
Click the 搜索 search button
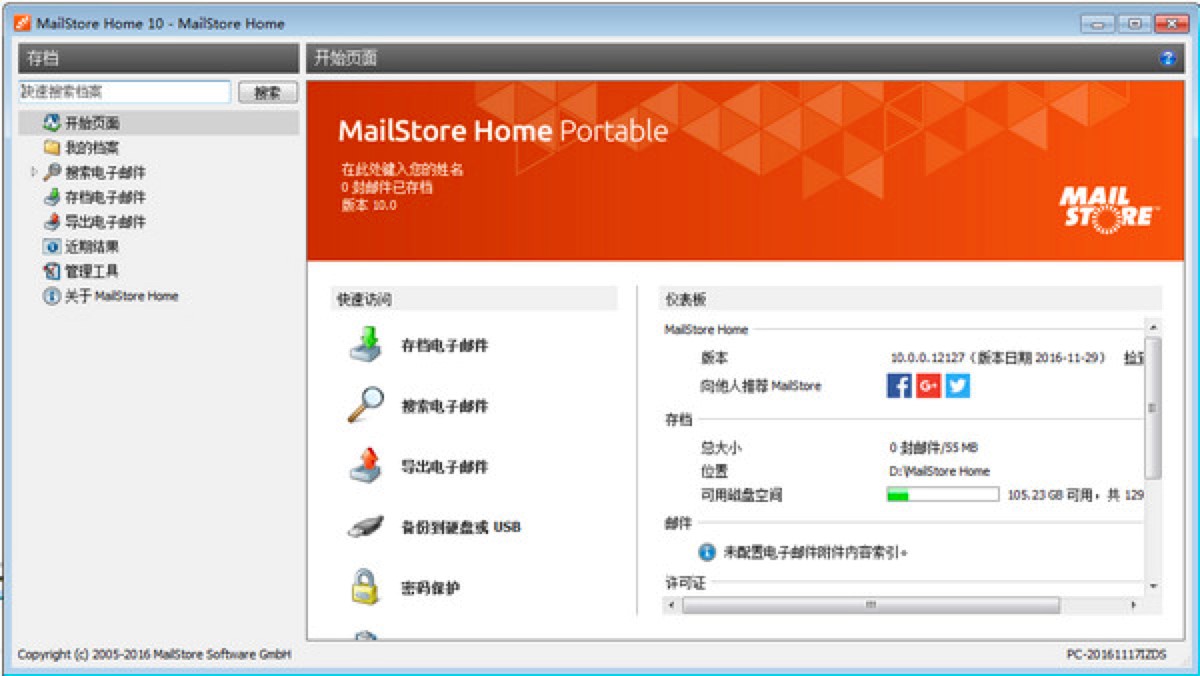coord(268,92)
